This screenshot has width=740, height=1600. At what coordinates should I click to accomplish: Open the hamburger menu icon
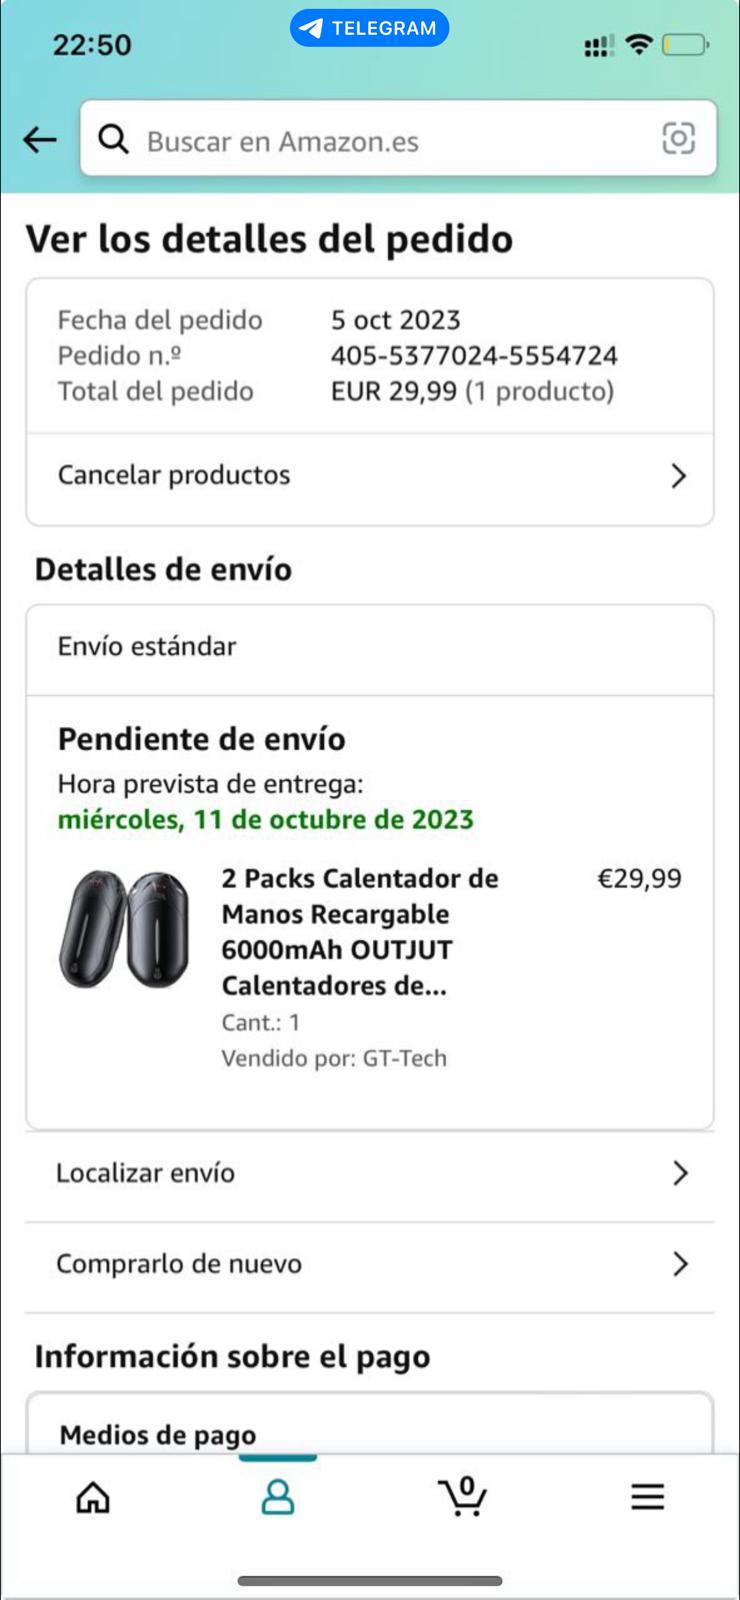tap(647, 1497)
